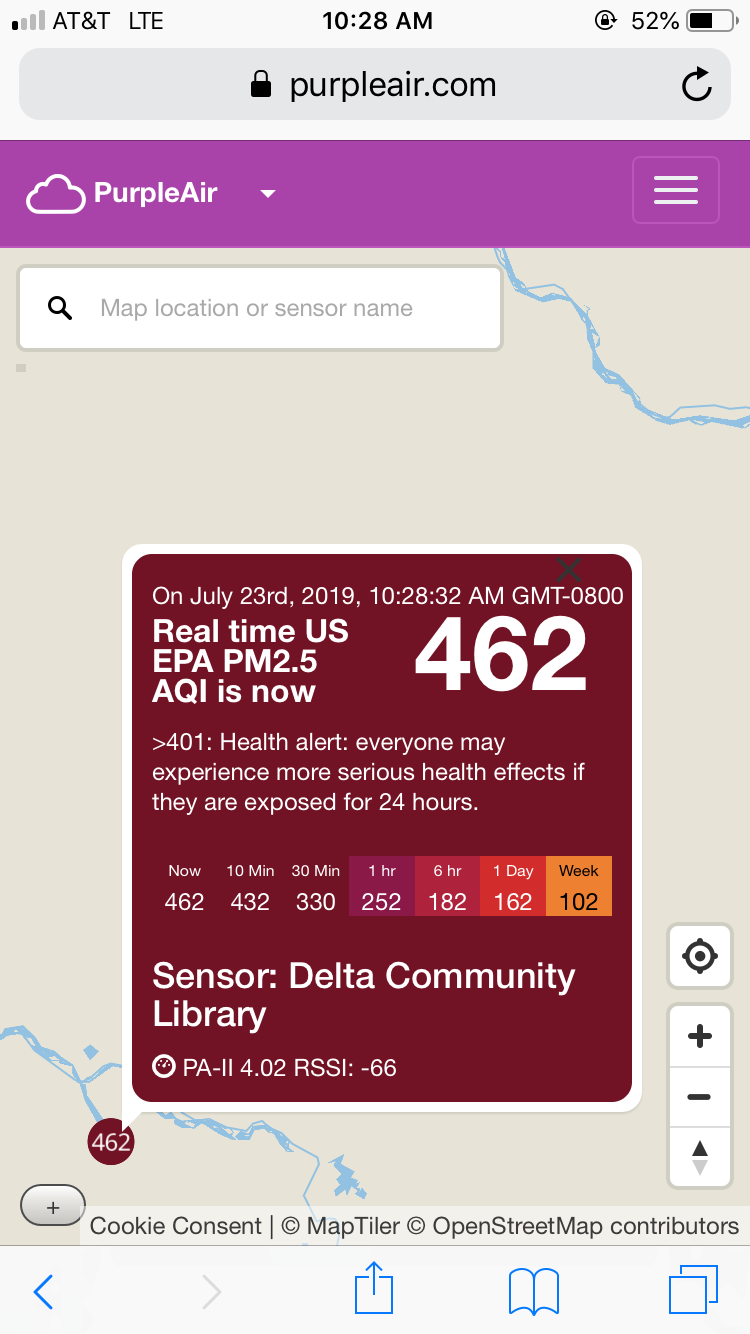The width and height of the screenshot is (750, 1334).
Task: Reload the page with the refresh icon
Action: [x=697, y=85]
